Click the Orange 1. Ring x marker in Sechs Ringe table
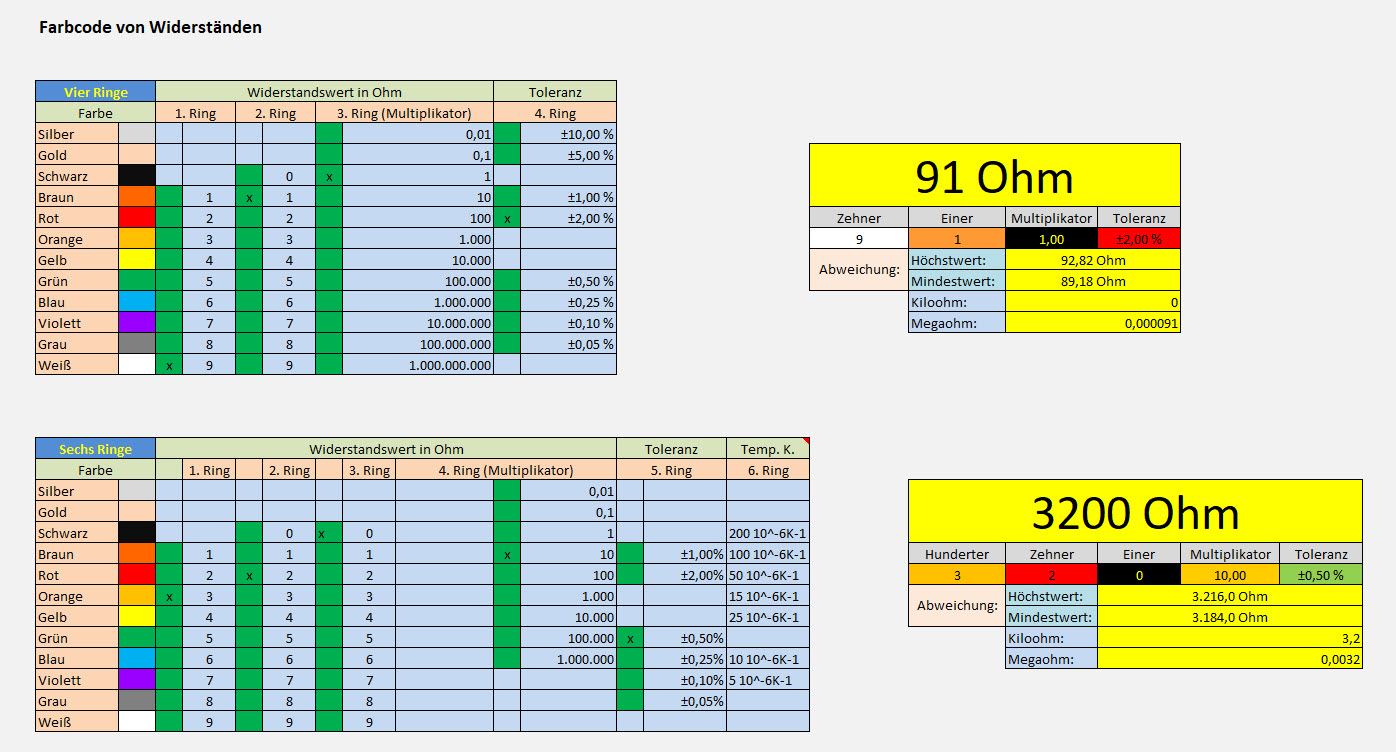The image size is (1396, 752). (x=169, y=597)
